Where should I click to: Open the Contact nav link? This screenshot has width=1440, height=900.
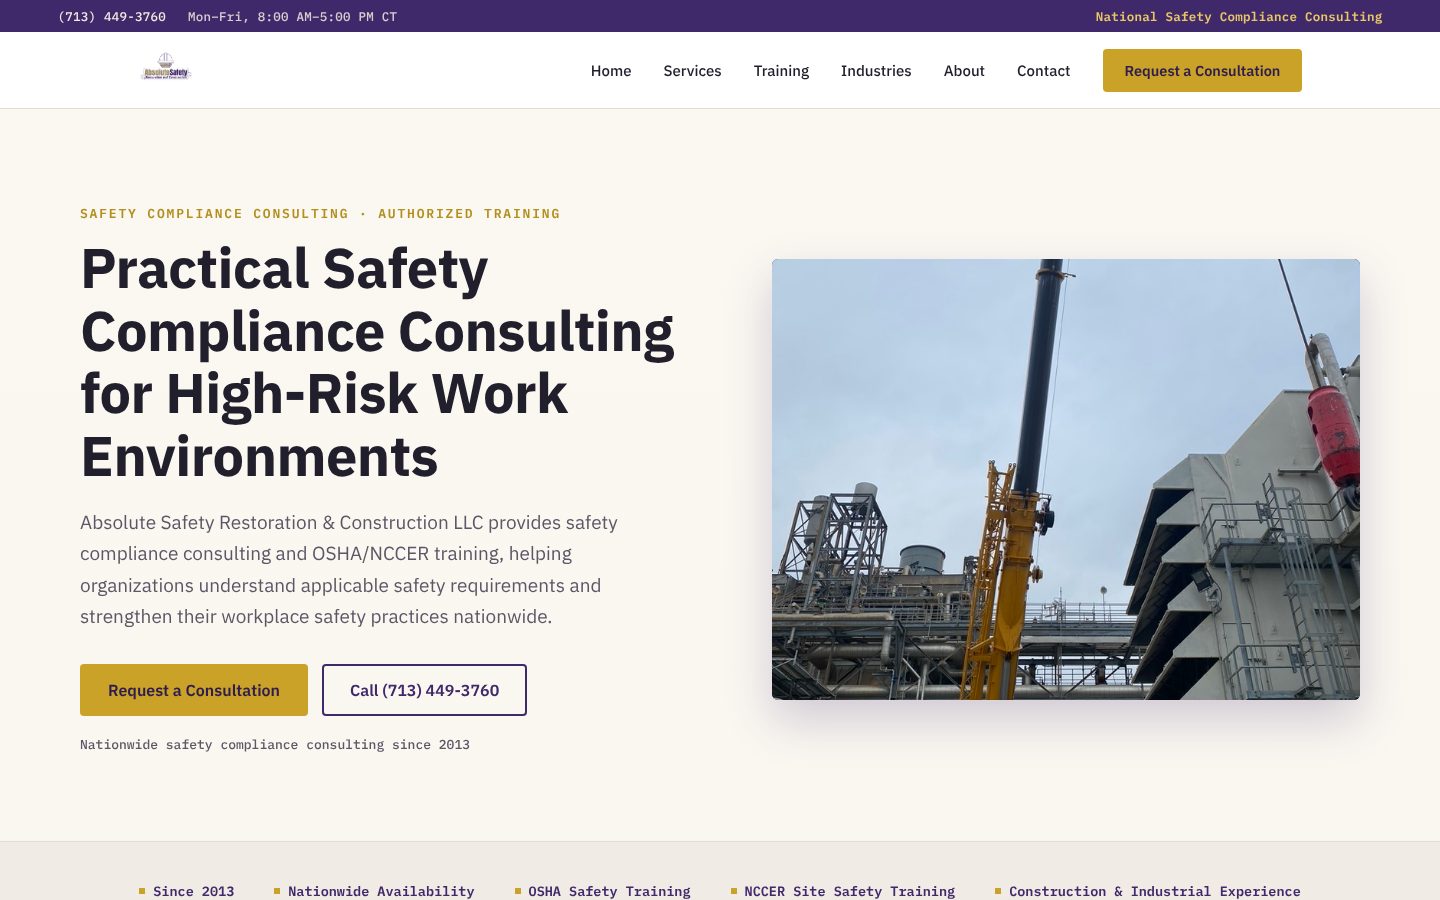pyautogui.click(x=1043, y=71)
